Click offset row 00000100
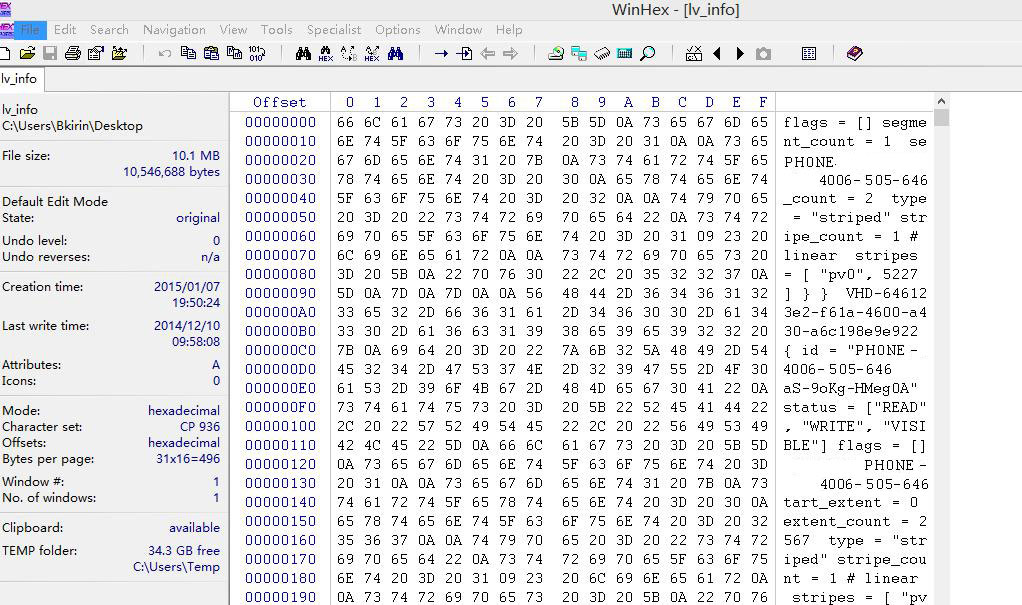 tap(280, 426)
